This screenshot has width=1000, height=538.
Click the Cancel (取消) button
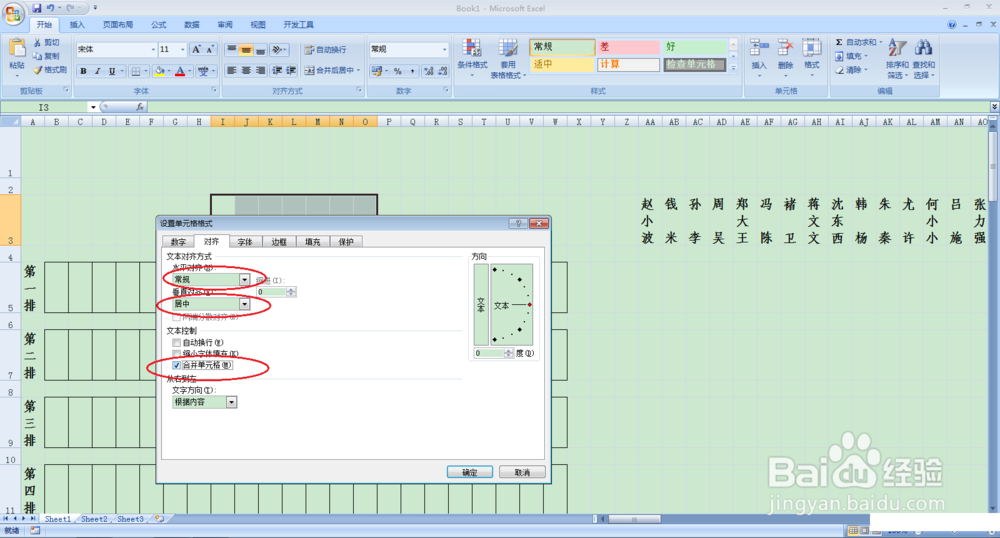click(522, 472)
